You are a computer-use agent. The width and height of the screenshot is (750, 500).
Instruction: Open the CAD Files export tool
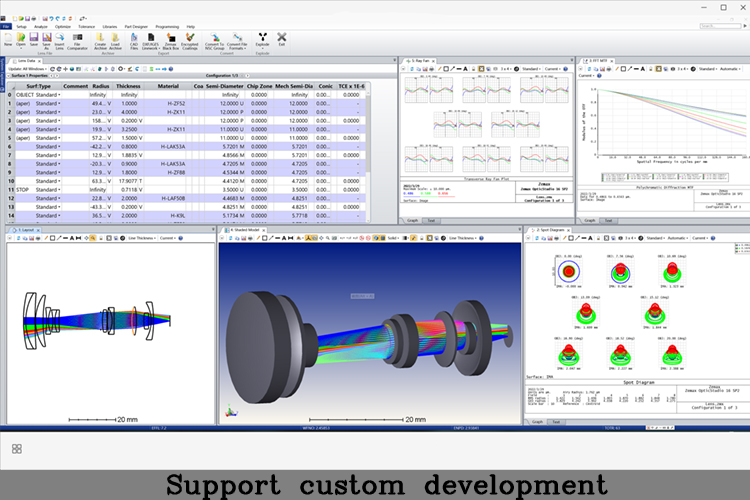135,39
